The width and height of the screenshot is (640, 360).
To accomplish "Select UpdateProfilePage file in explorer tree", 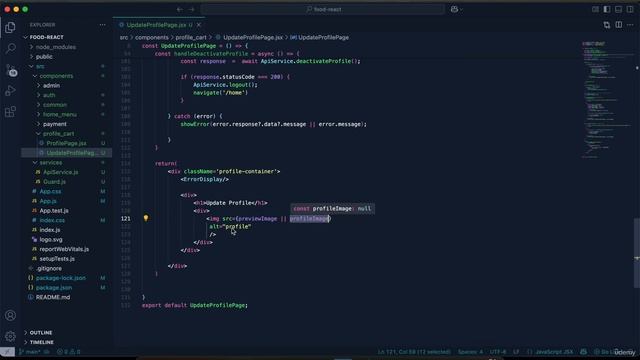I will pos(67,153).
